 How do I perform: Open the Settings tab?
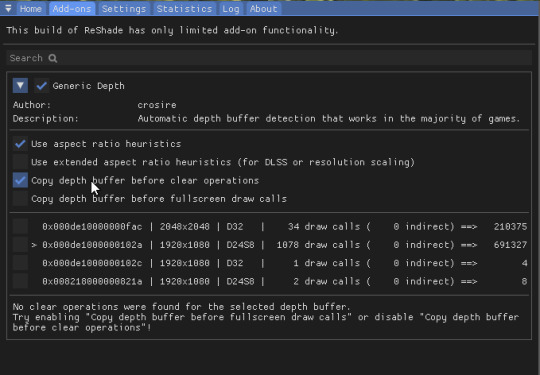click(124, 9)
